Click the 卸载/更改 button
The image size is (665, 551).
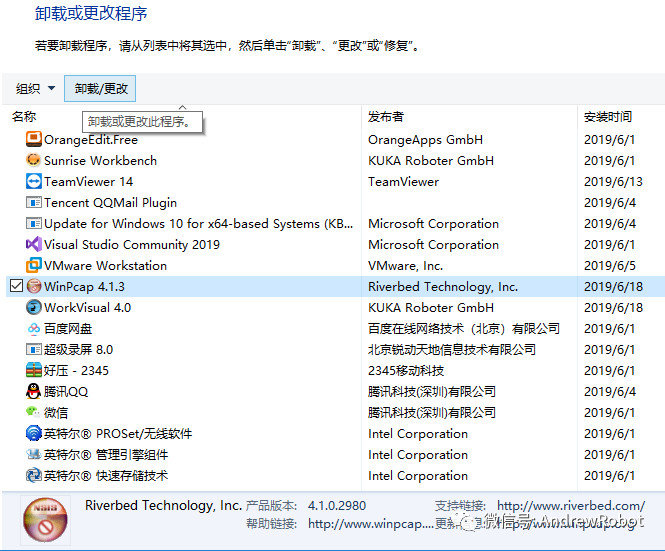[100, 88]
